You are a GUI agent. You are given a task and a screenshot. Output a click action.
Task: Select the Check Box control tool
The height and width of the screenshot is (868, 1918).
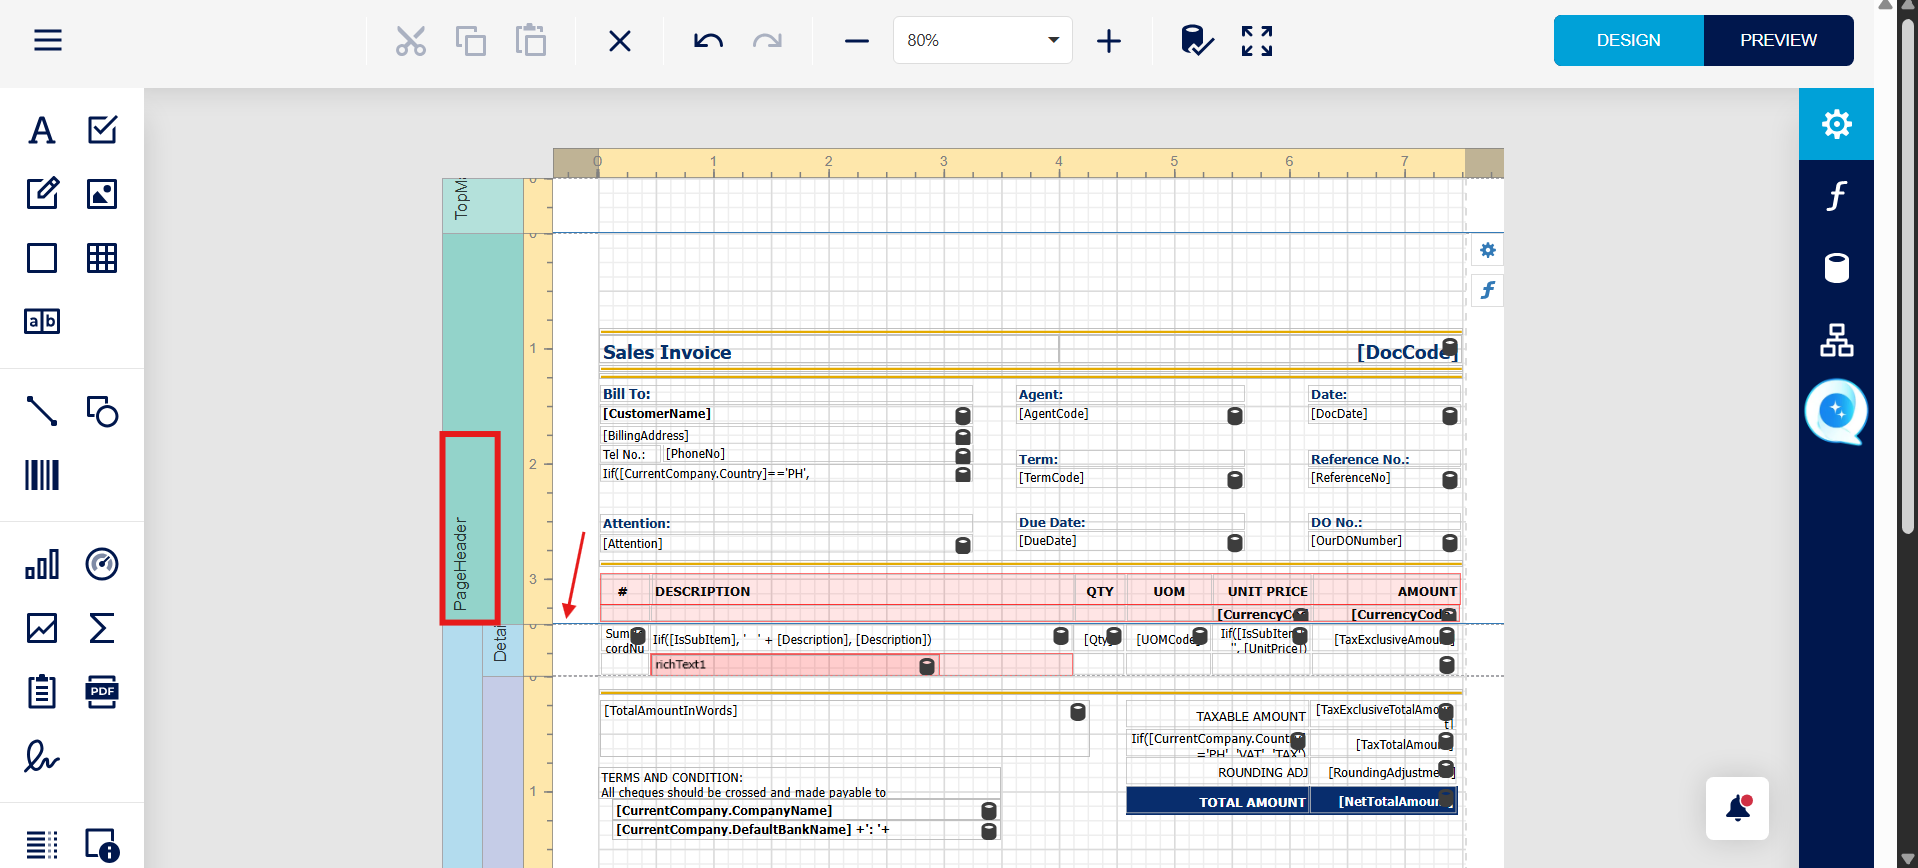(x=102, y=130)
